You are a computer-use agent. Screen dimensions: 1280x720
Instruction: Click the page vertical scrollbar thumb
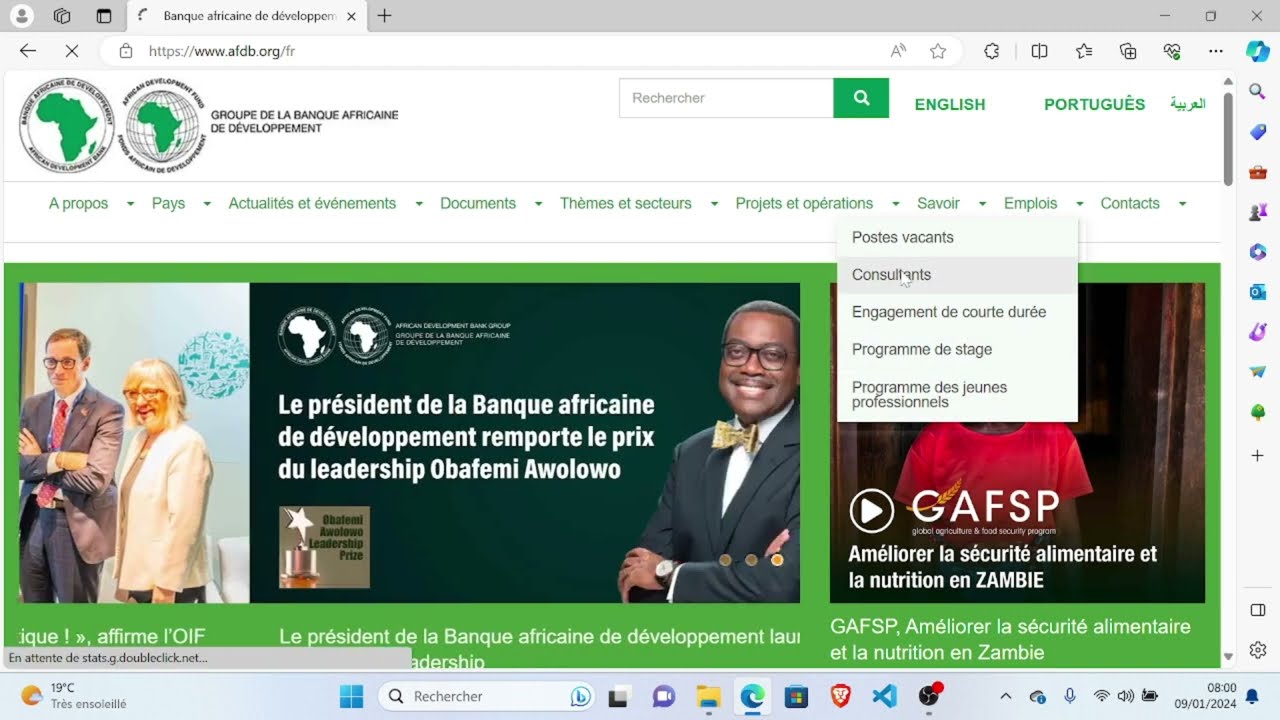click(x=1228, y=137)
